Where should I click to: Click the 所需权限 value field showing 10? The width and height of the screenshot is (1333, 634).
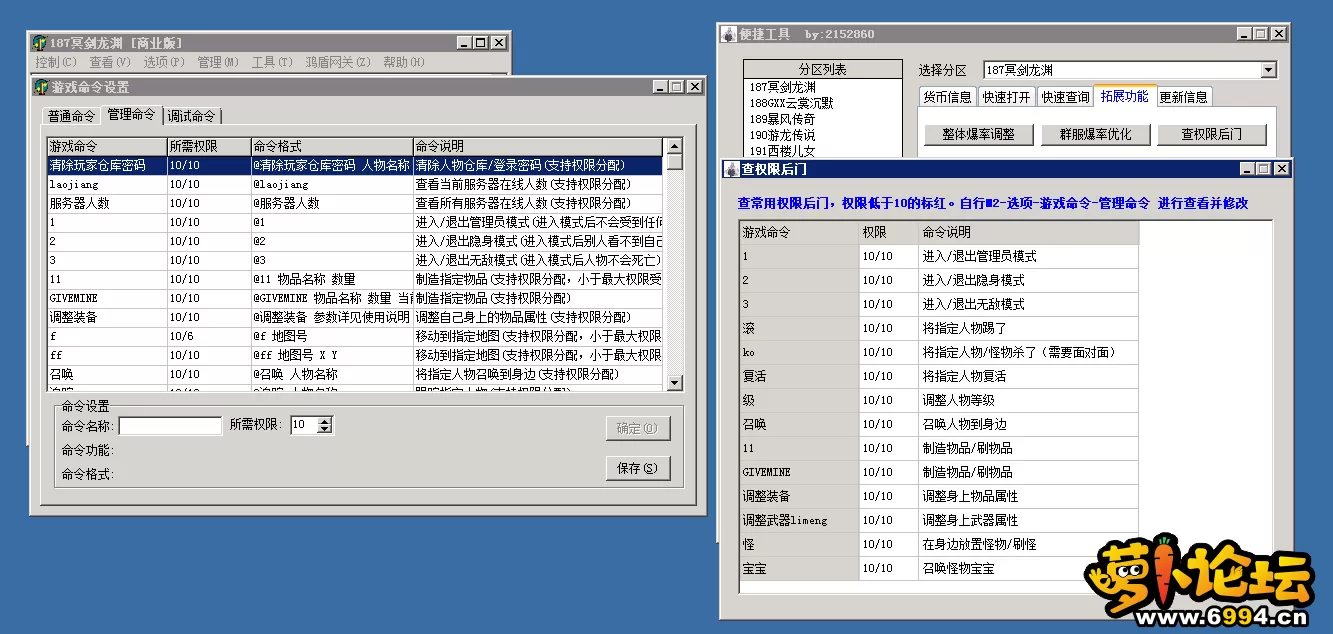(304, 425)
